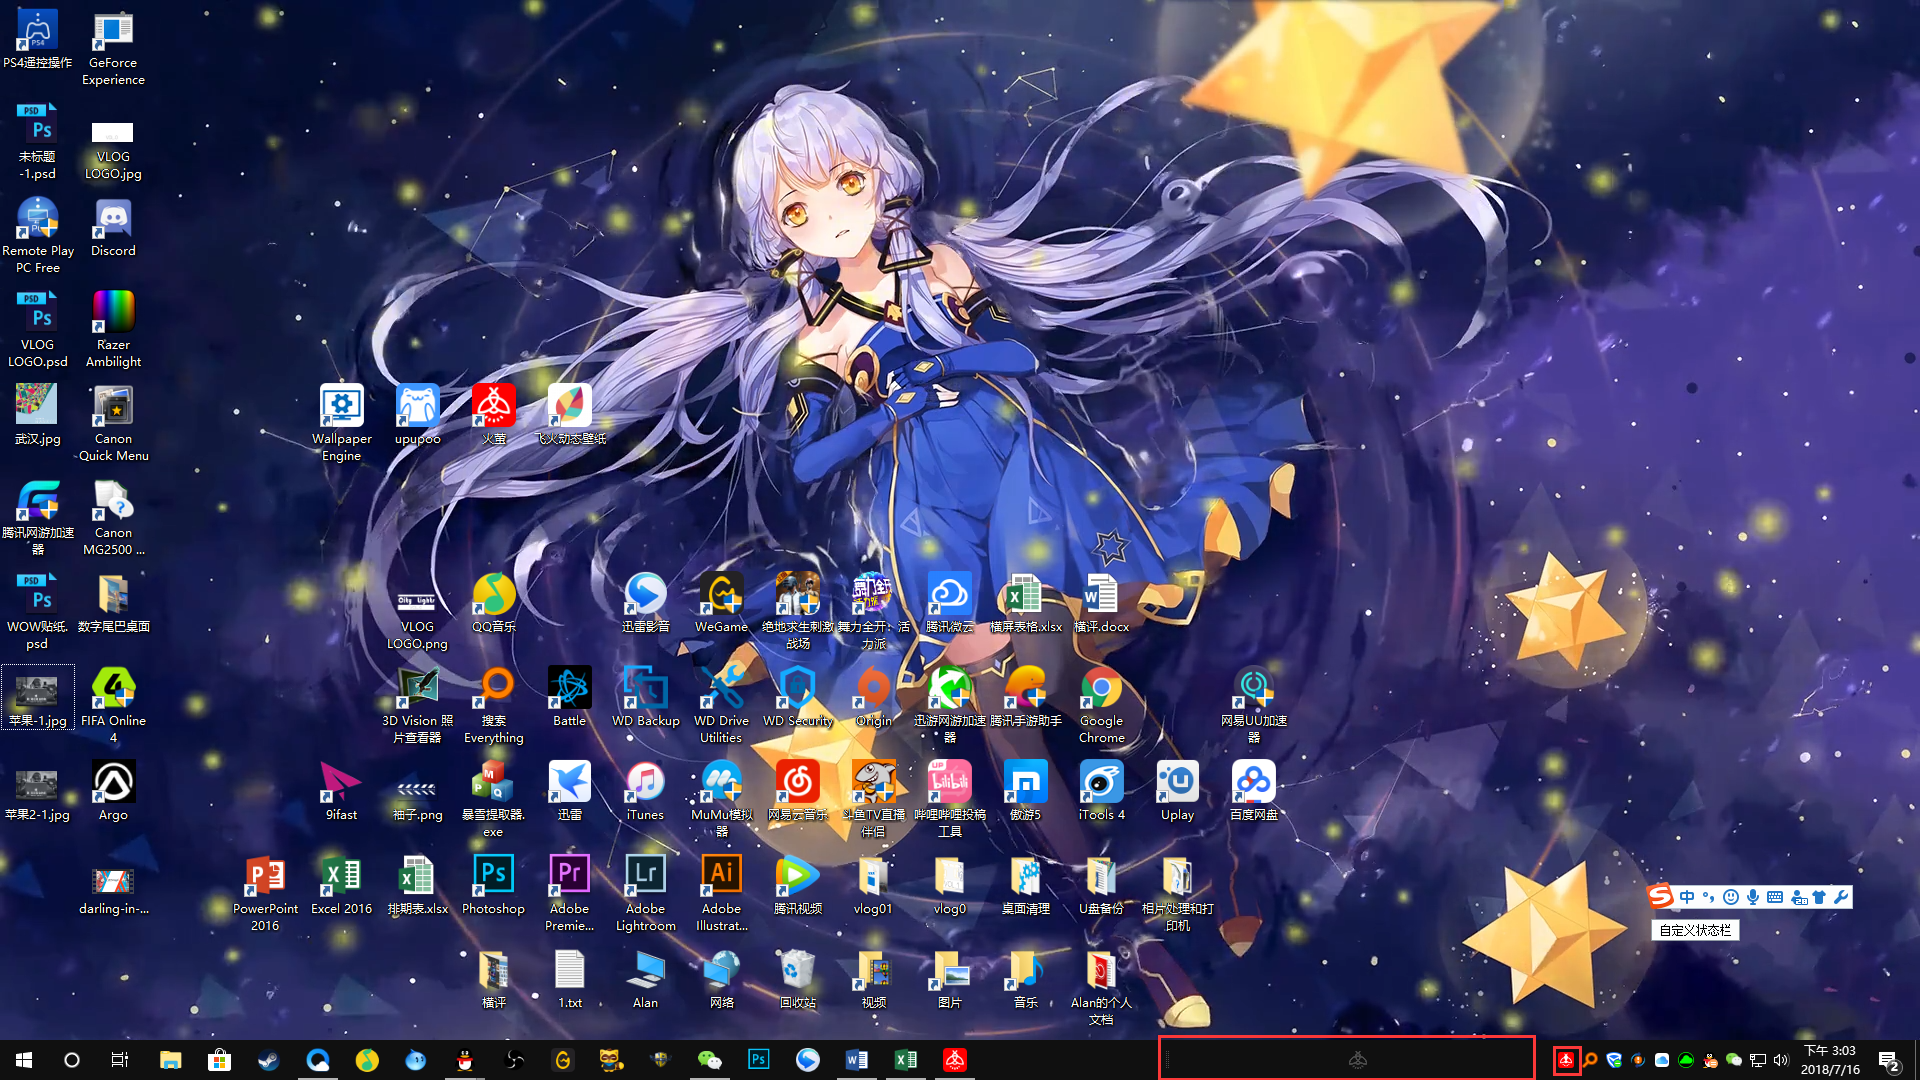Select the 武汉.jpg image file

[x=37, y=415]
